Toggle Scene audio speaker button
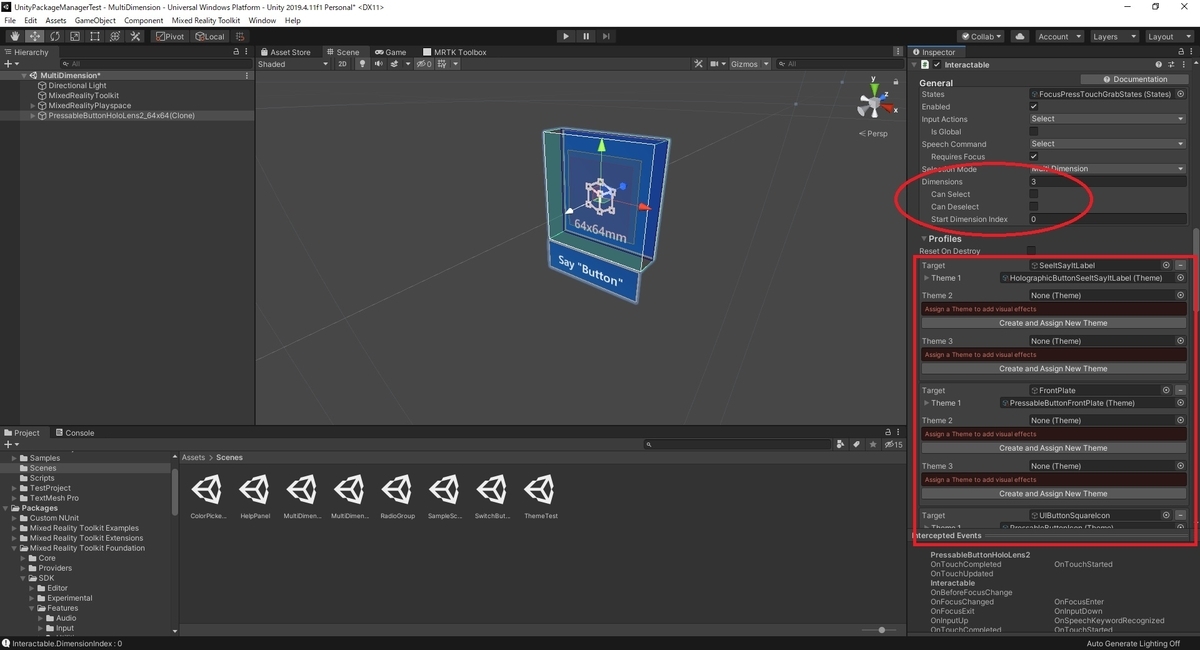The height and width of the screenshot is (650, 1200). coord(379,64)
